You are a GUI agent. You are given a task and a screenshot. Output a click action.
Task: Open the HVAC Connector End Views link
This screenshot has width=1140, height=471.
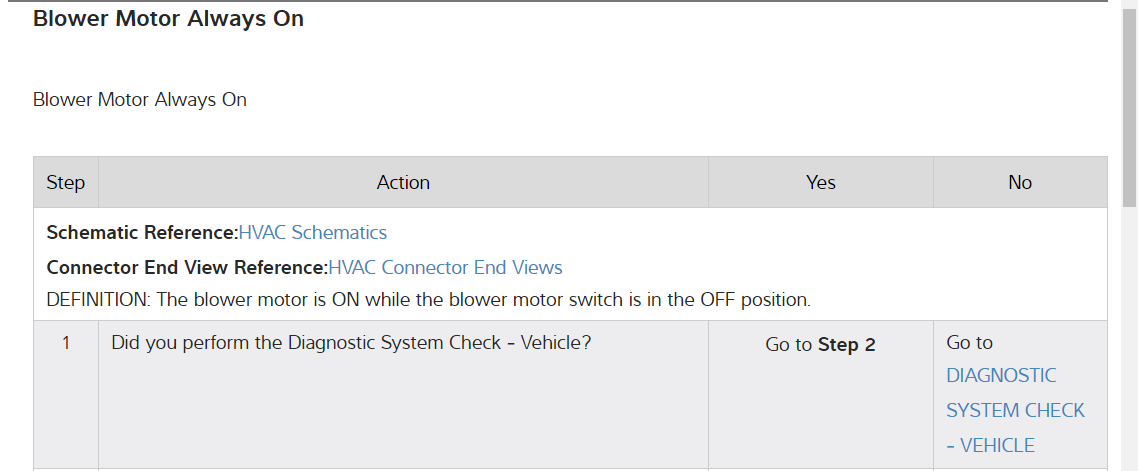pyautogui.click(x=445, y=268)
